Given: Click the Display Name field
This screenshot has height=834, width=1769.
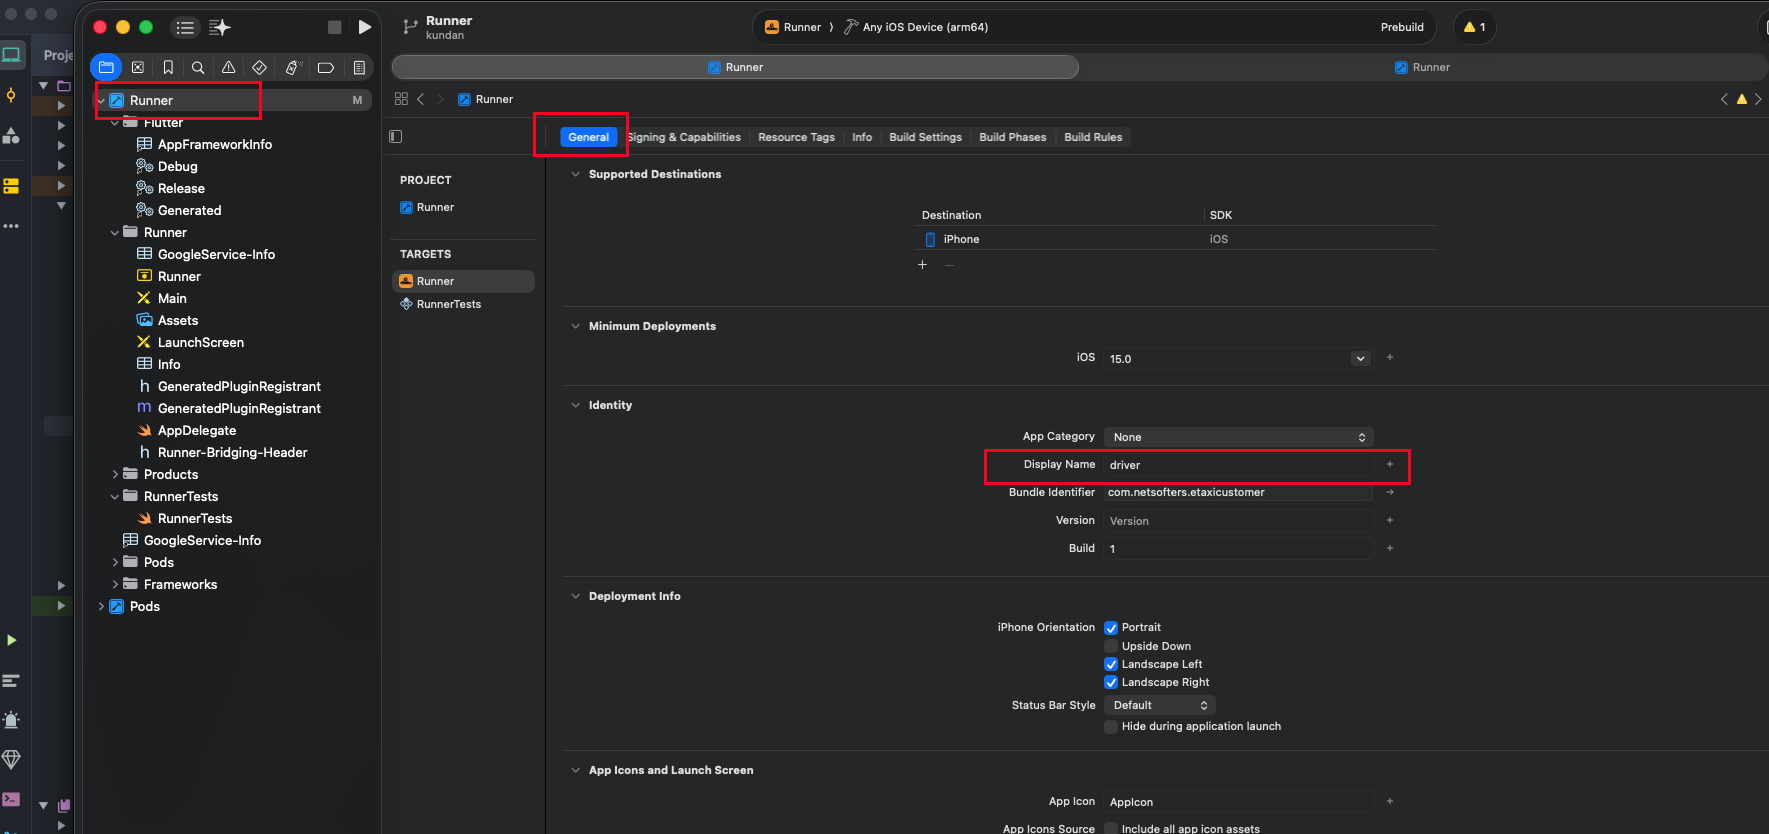Looking at the screenshot, I should tap(1239, 465).
